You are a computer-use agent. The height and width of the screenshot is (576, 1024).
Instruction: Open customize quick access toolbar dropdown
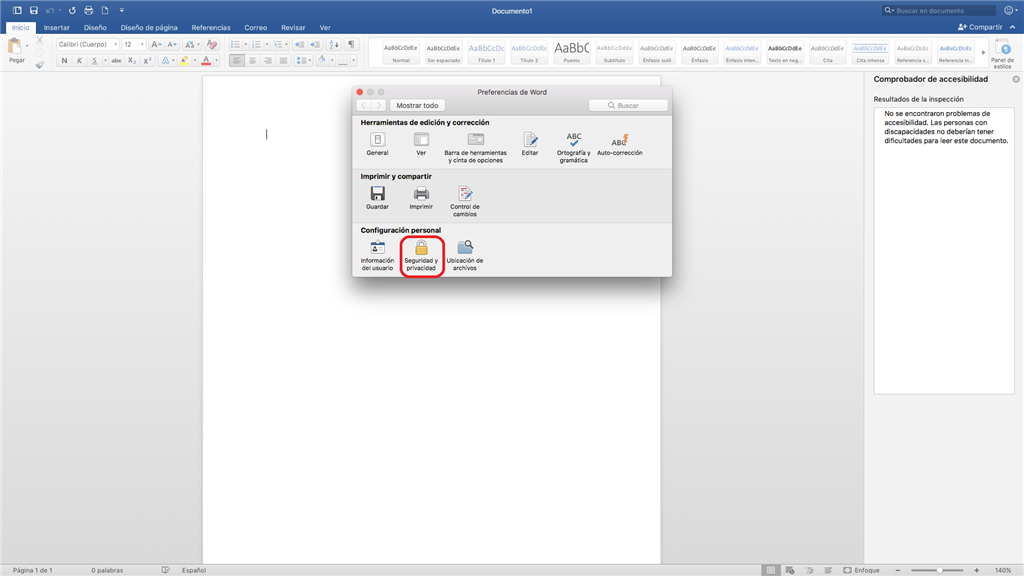121,10
